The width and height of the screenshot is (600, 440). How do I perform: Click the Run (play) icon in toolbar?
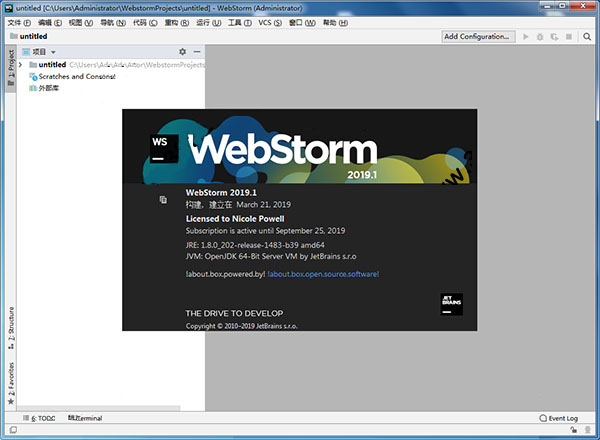point(526,37)
